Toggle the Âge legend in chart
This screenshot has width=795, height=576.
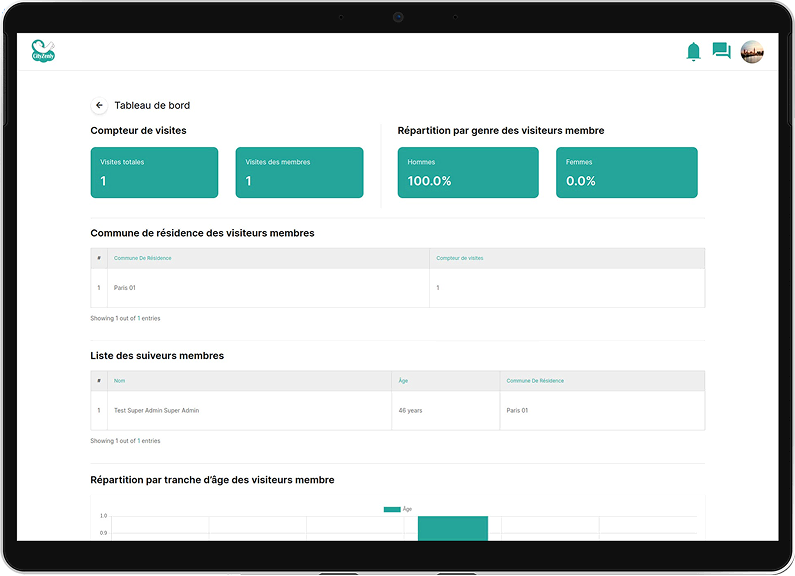[x=398, y=509]
